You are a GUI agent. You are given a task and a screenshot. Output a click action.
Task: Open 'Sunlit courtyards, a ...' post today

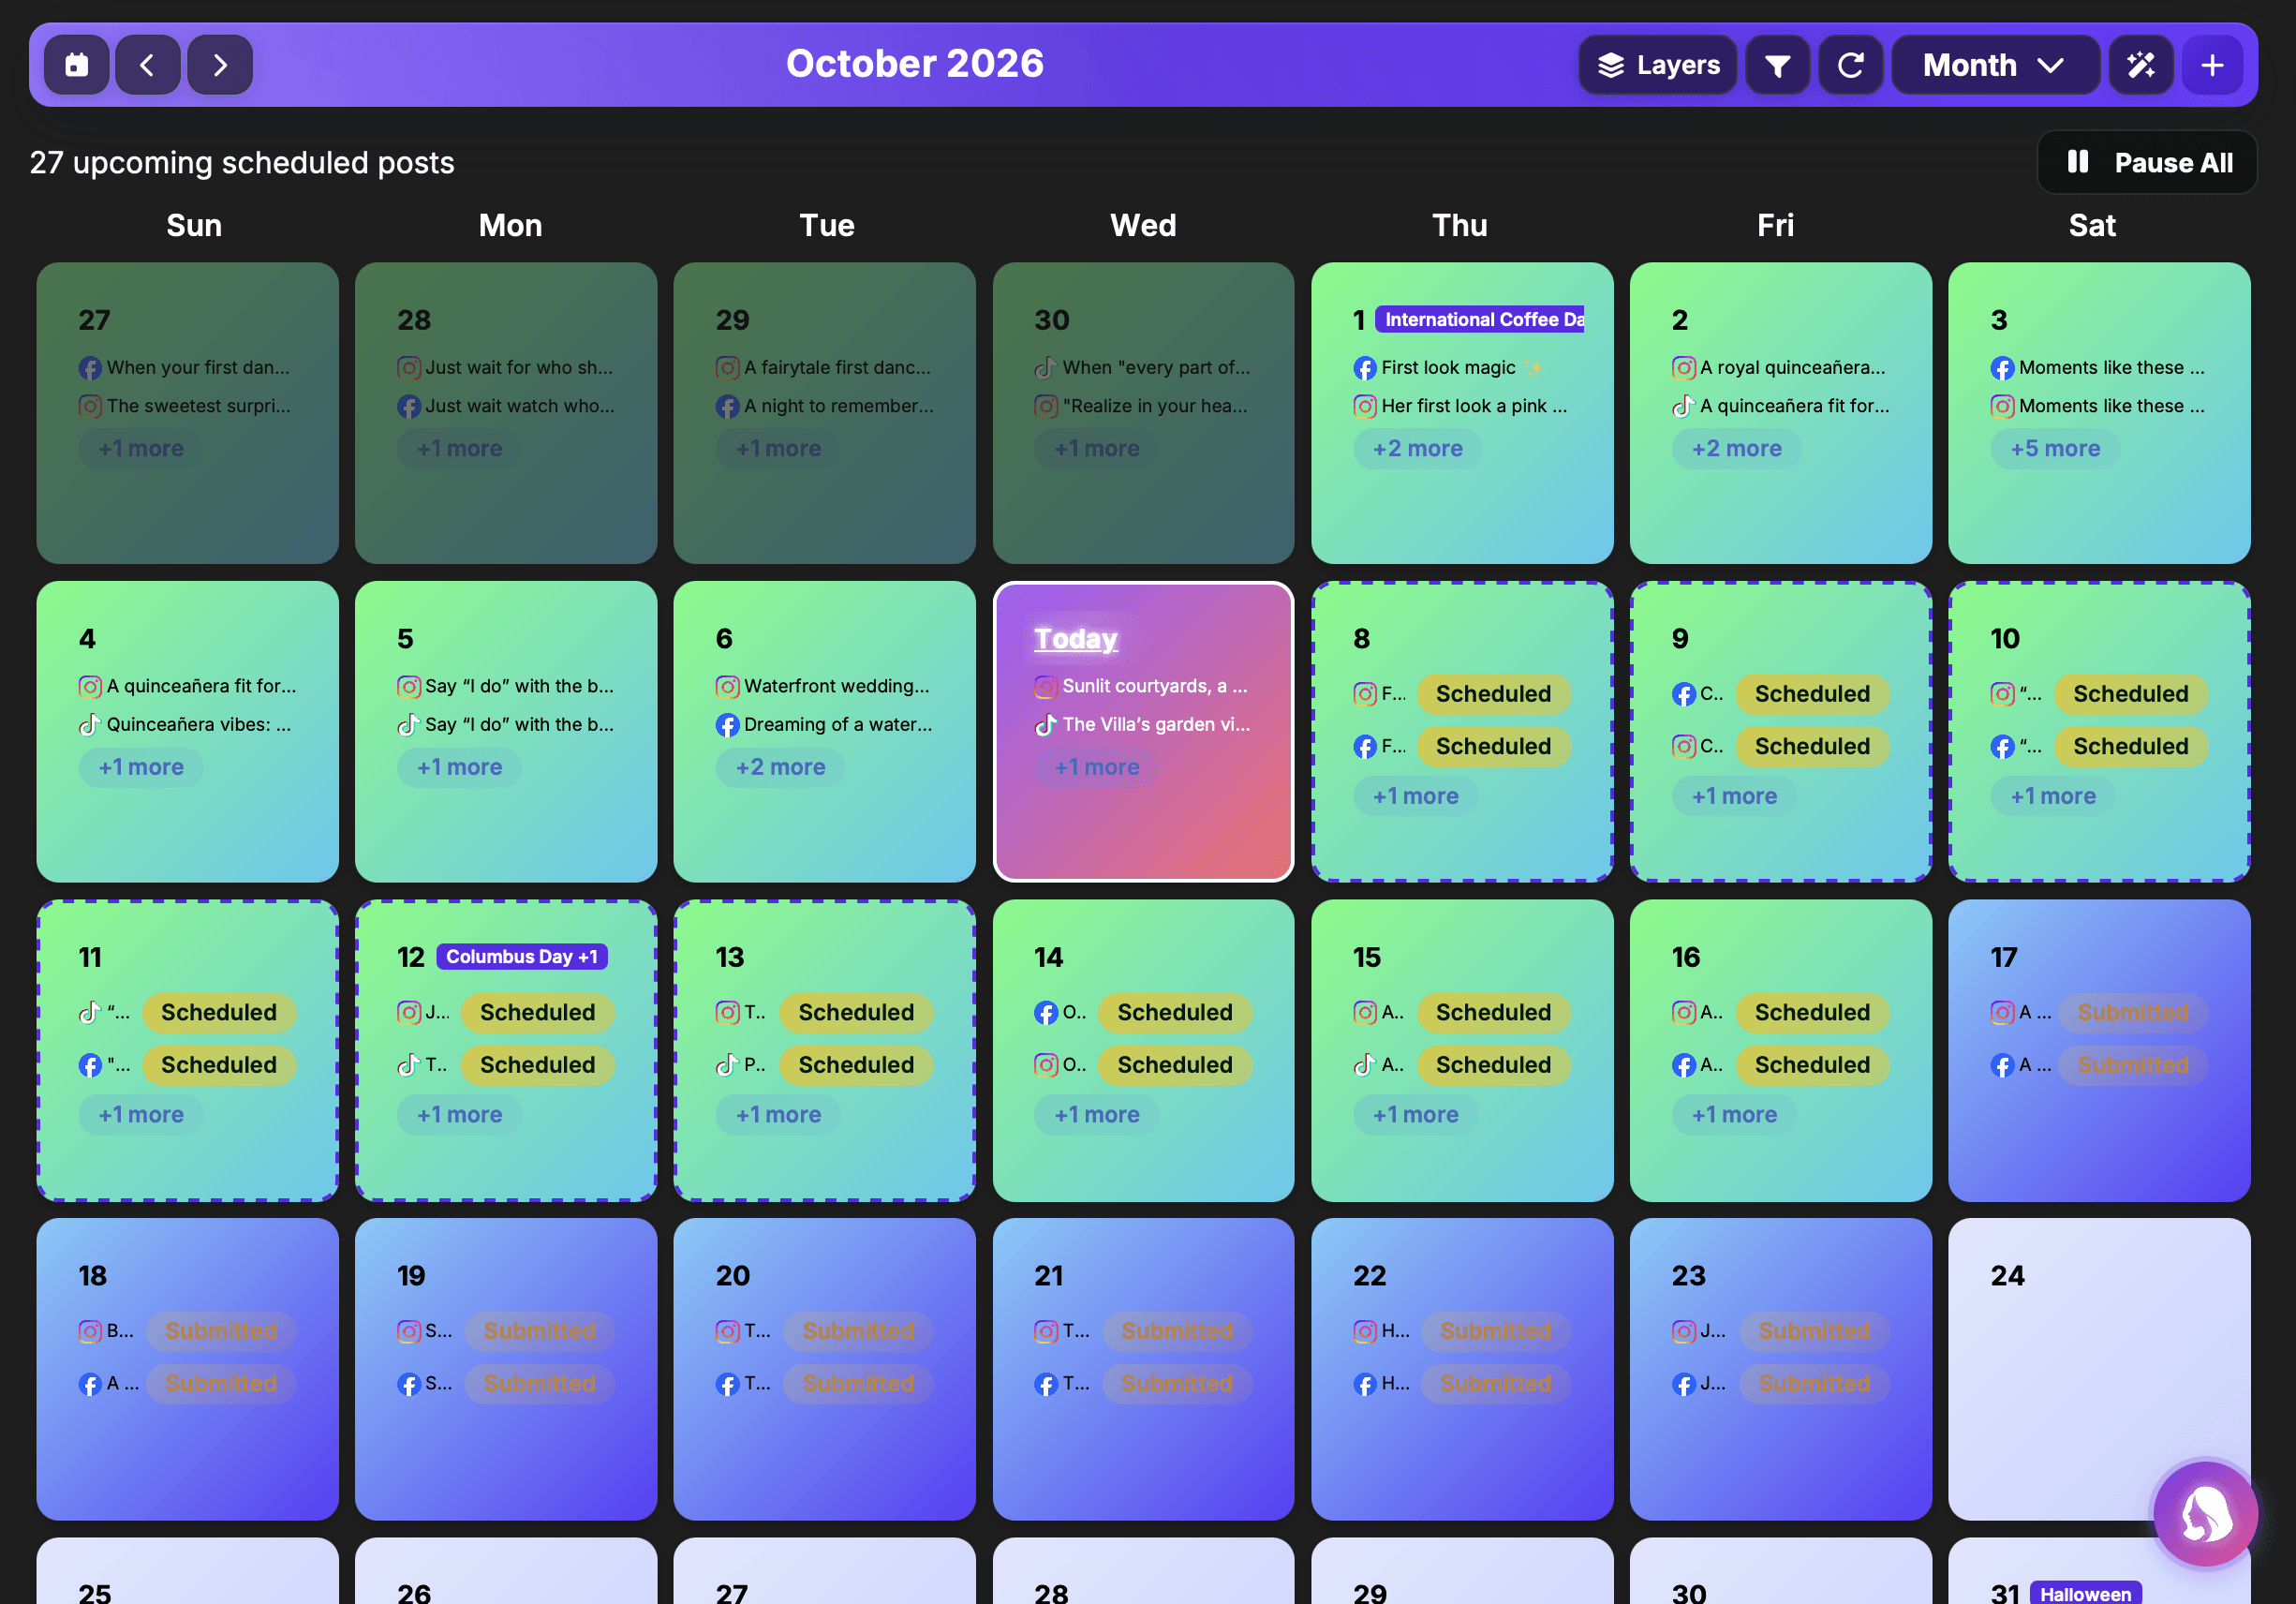click(1141, 686)
